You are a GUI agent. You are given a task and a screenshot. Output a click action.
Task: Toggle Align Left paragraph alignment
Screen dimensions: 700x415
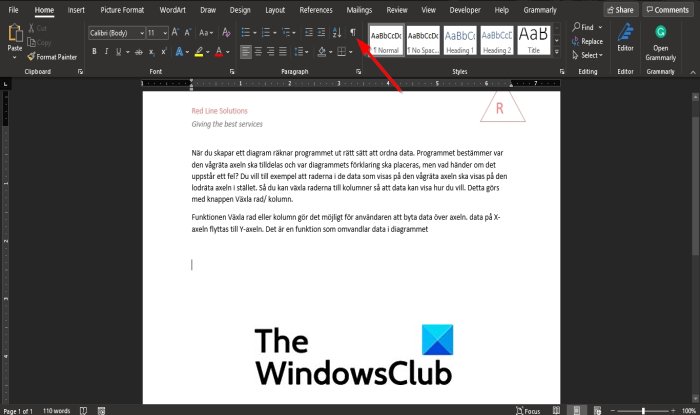(x=246, y=52)
